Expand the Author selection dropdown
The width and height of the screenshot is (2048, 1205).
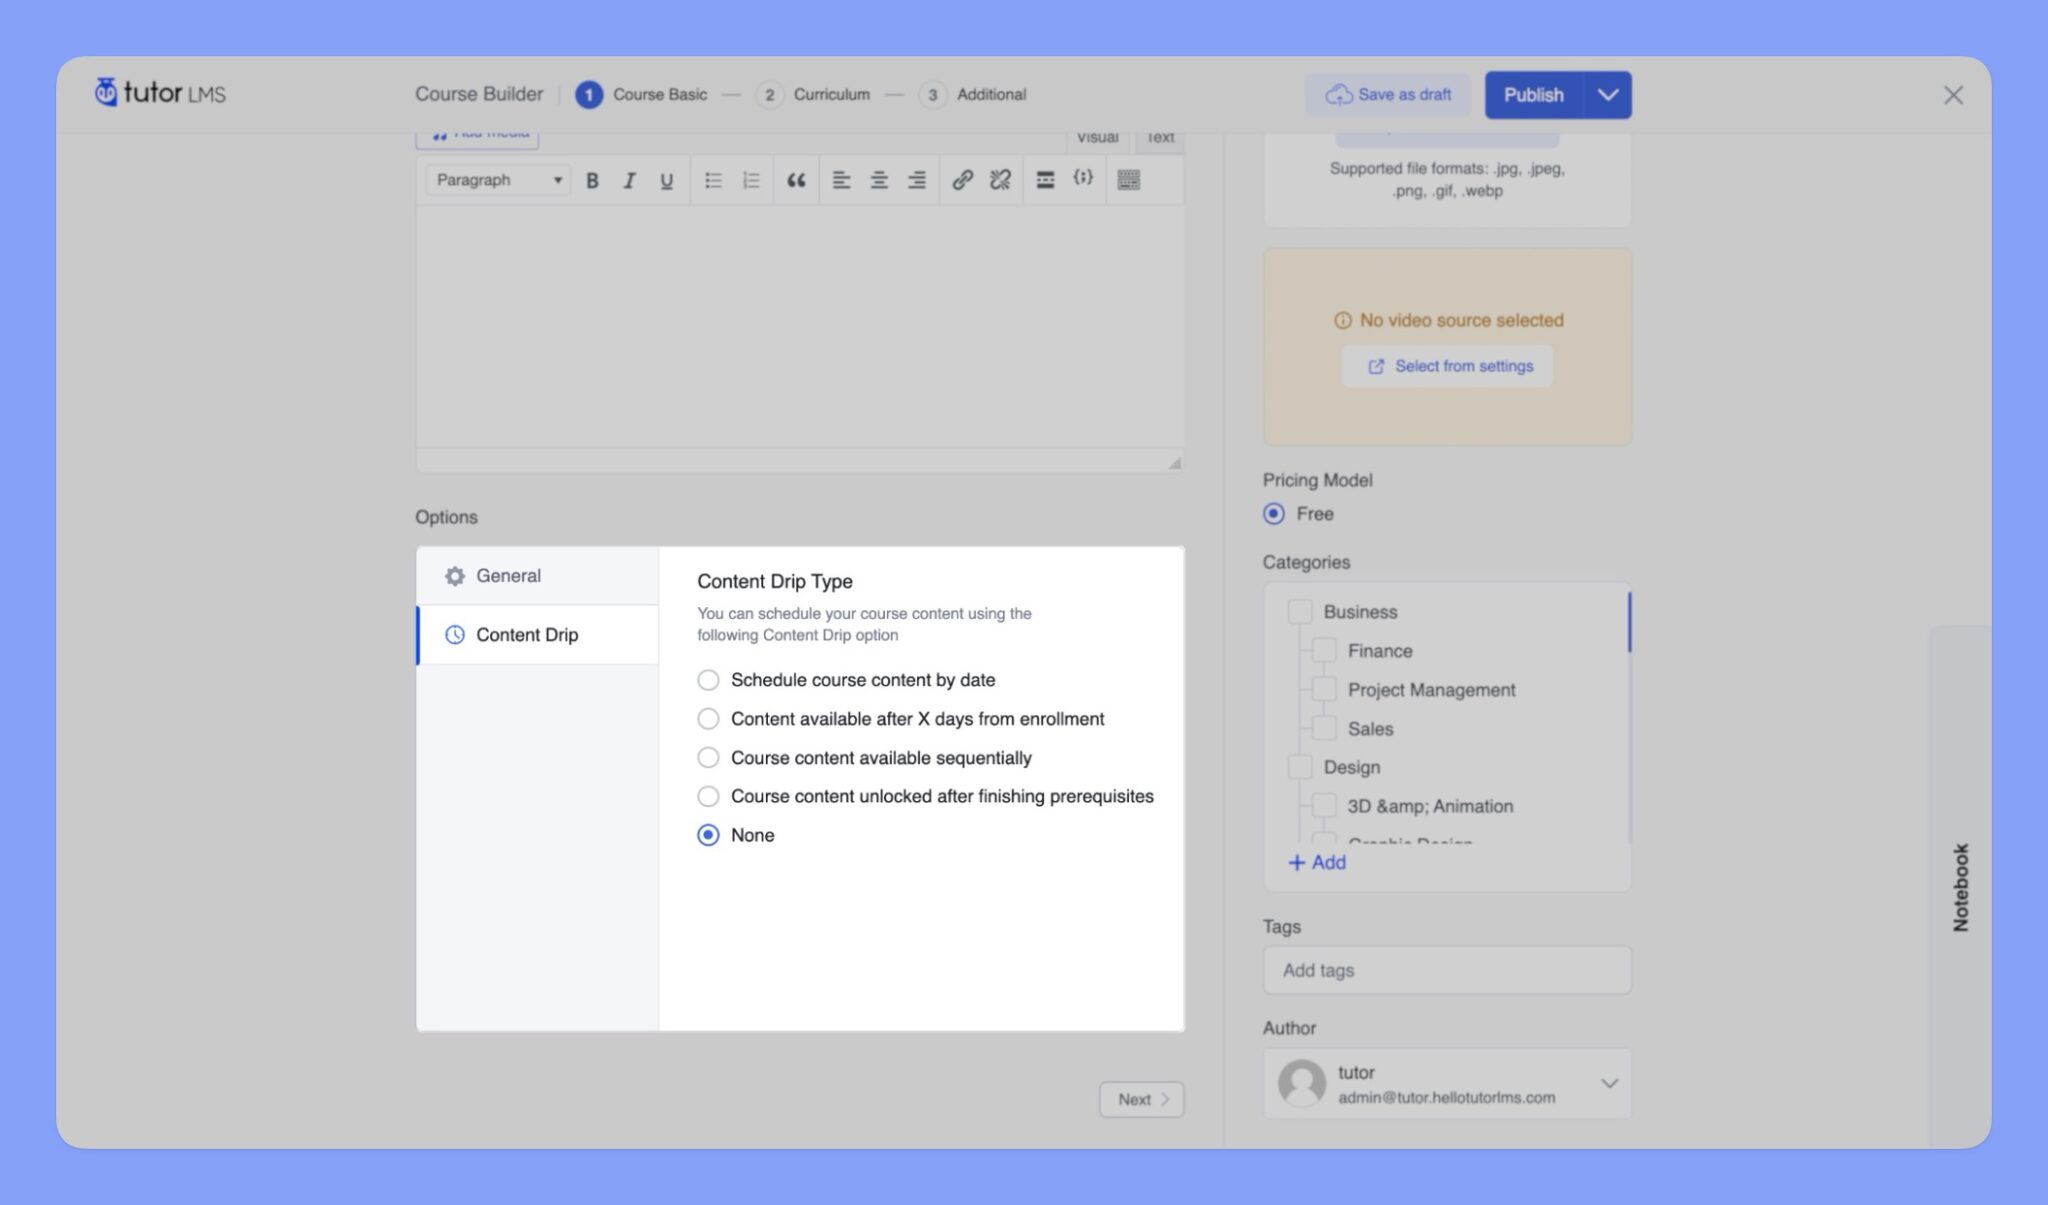coord(1609,1083)
